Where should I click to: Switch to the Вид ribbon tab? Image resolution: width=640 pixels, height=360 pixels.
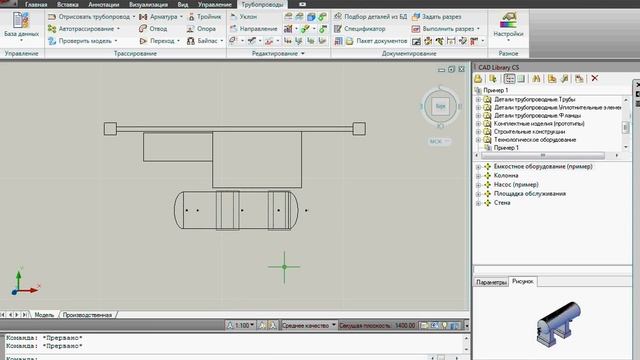(183, 4)
